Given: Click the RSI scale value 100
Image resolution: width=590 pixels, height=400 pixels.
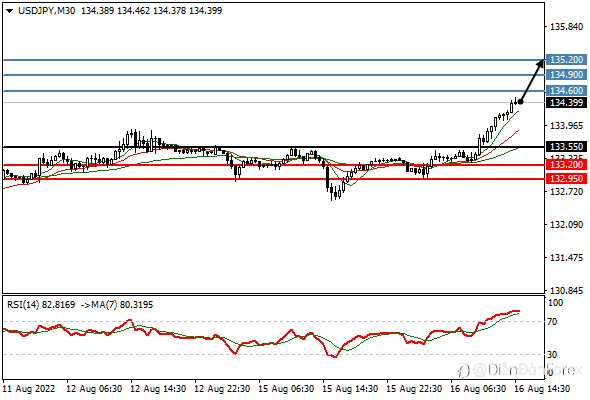Looking at the screenshot, I should (x=555, y=303).
